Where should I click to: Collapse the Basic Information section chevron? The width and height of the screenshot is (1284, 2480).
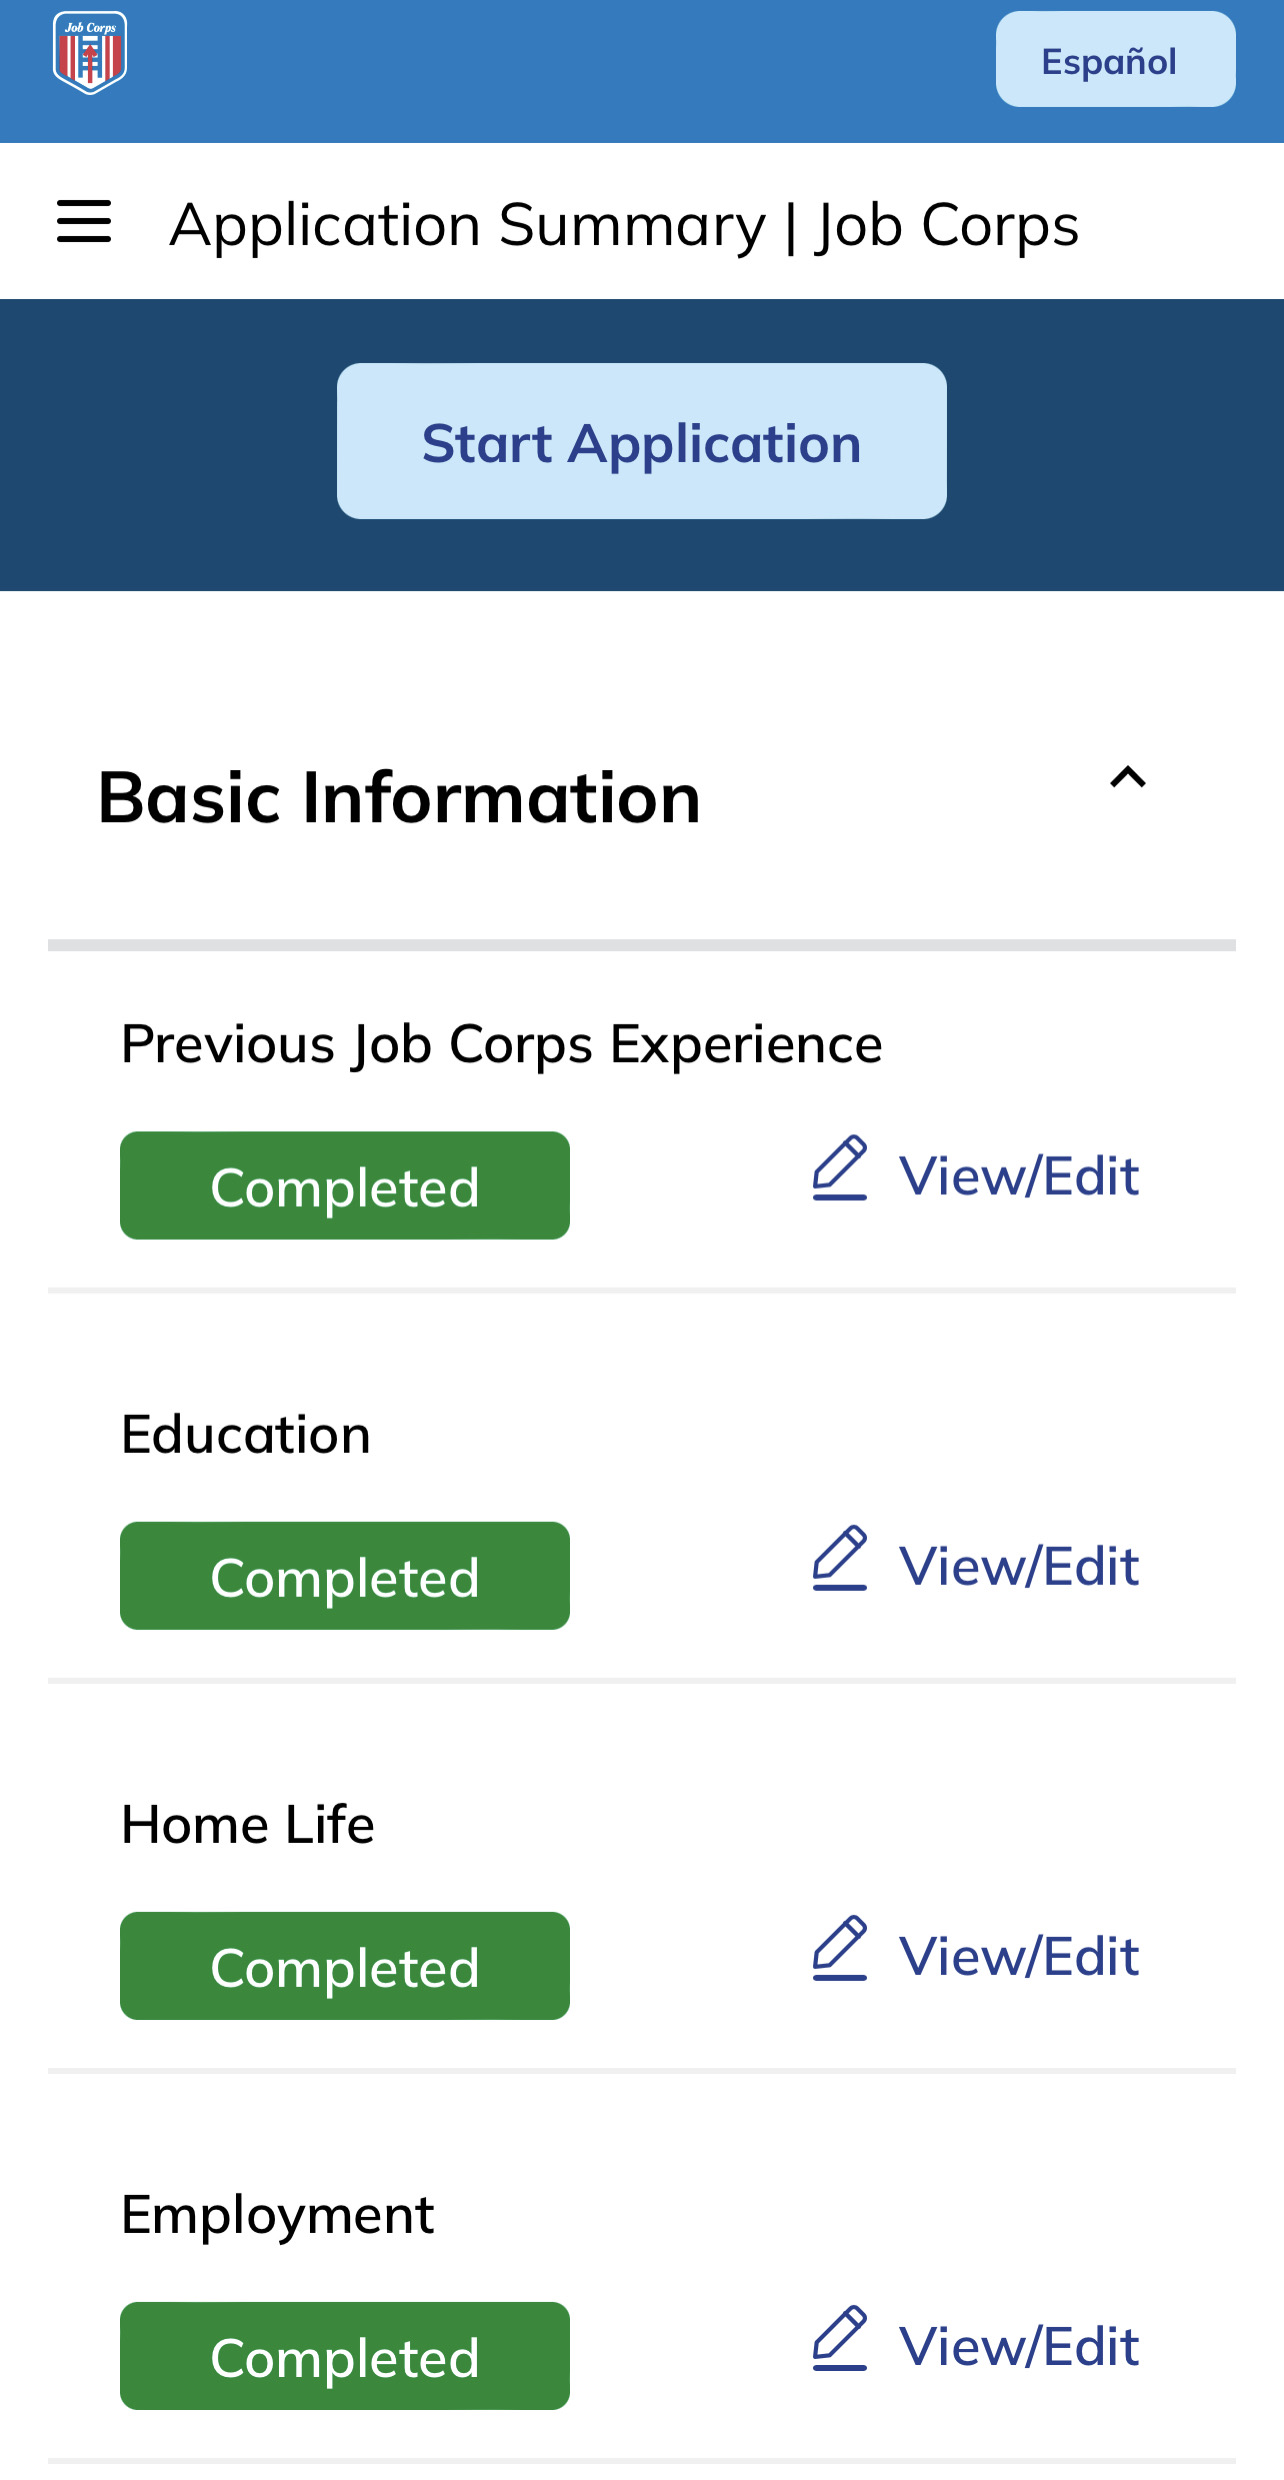point(1128,778)
